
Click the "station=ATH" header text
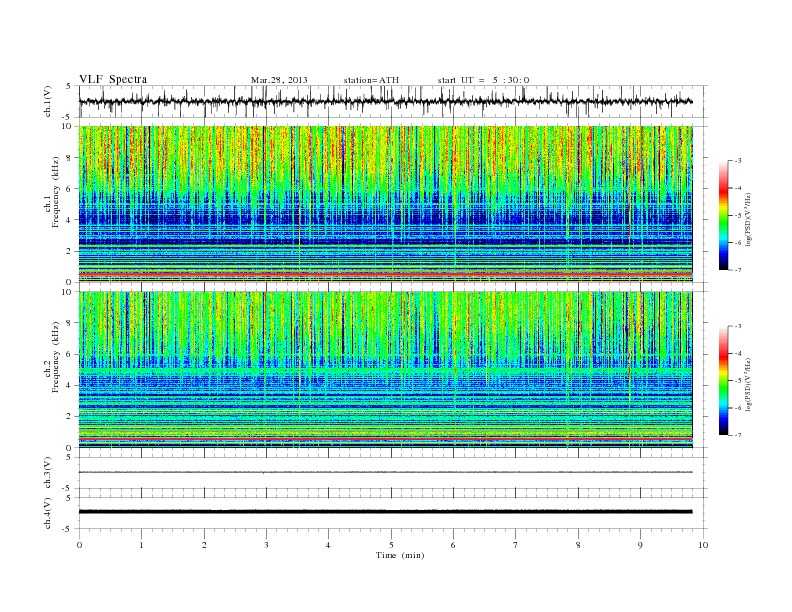371,80
